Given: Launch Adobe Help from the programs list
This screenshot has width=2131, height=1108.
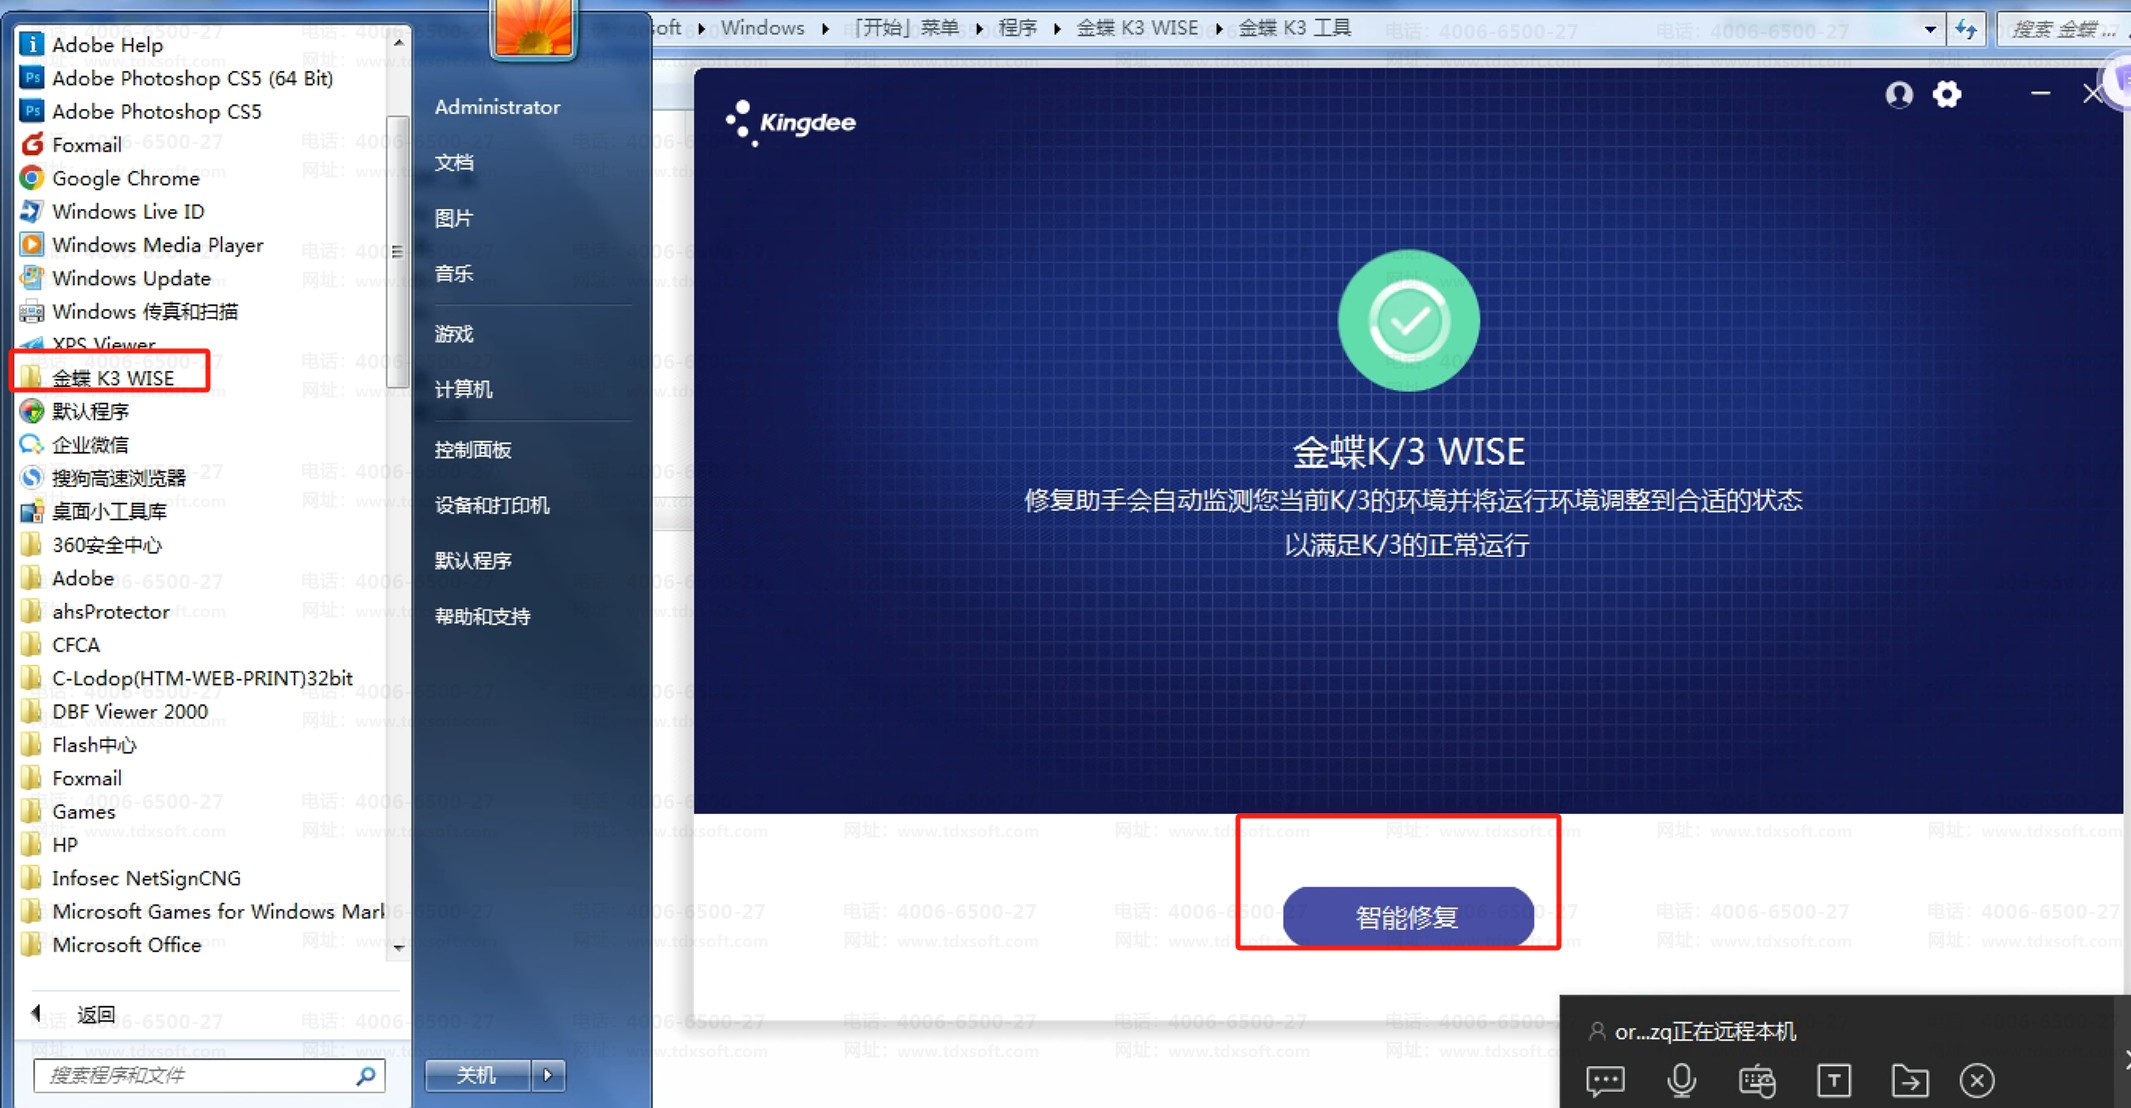Looking at the screenshot, I should click(107, 45).
